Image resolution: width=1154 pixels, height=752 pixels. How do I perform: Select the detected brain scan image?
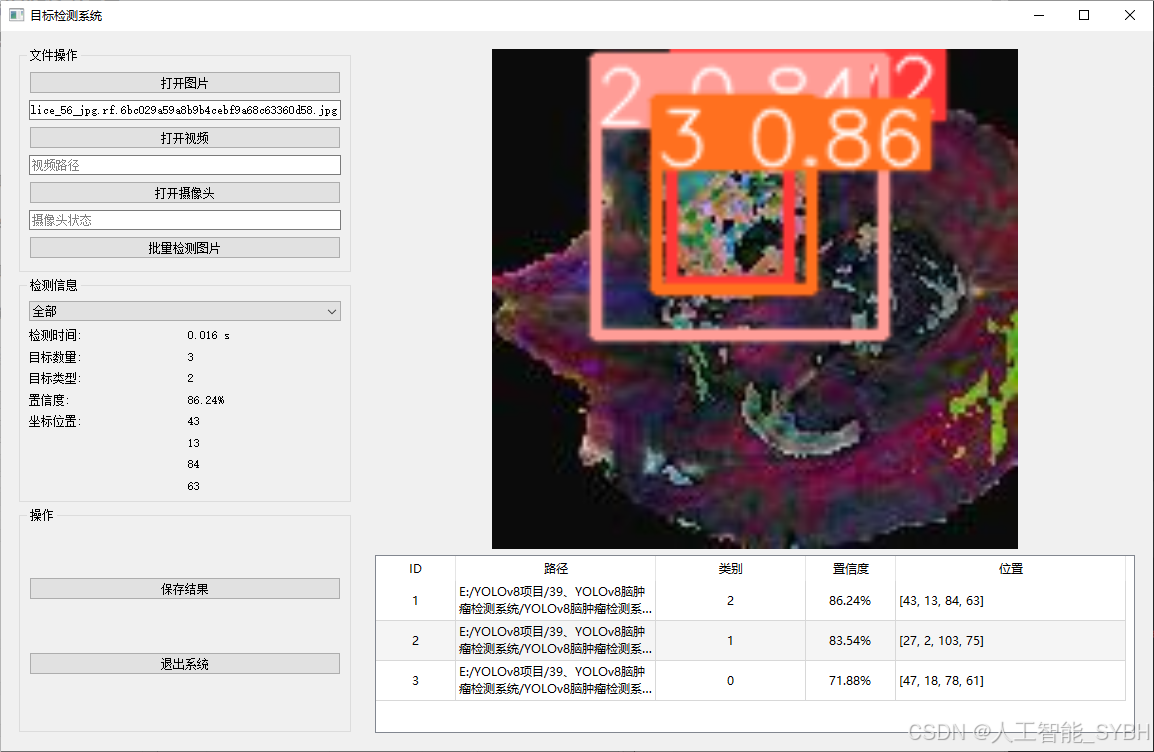point(754,299)
